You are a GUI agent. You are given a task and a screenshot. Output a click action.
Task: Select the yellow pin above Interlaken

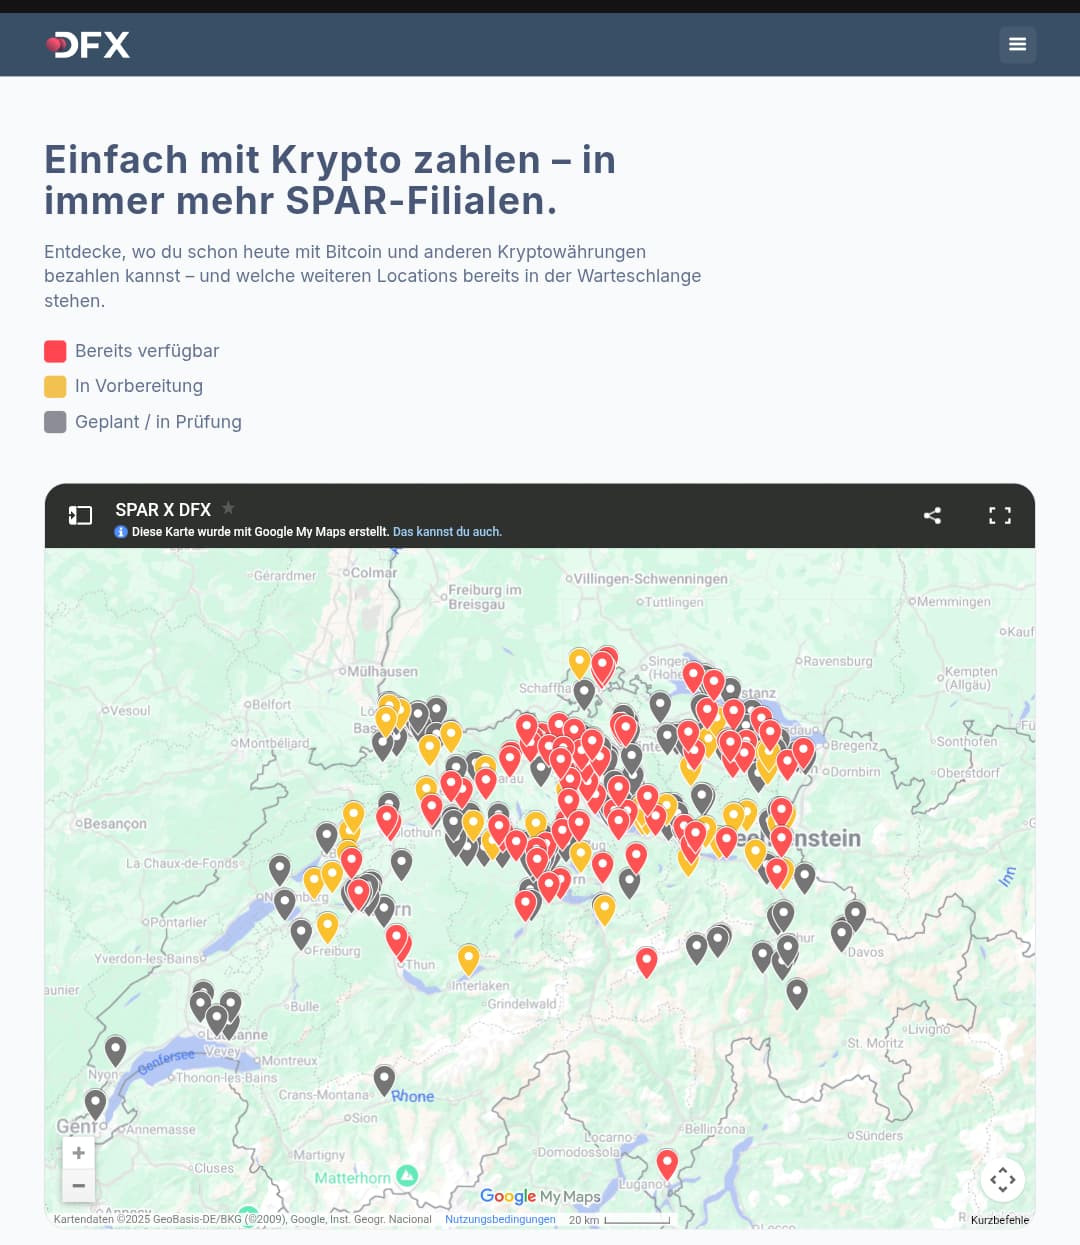tap(468, 959)
